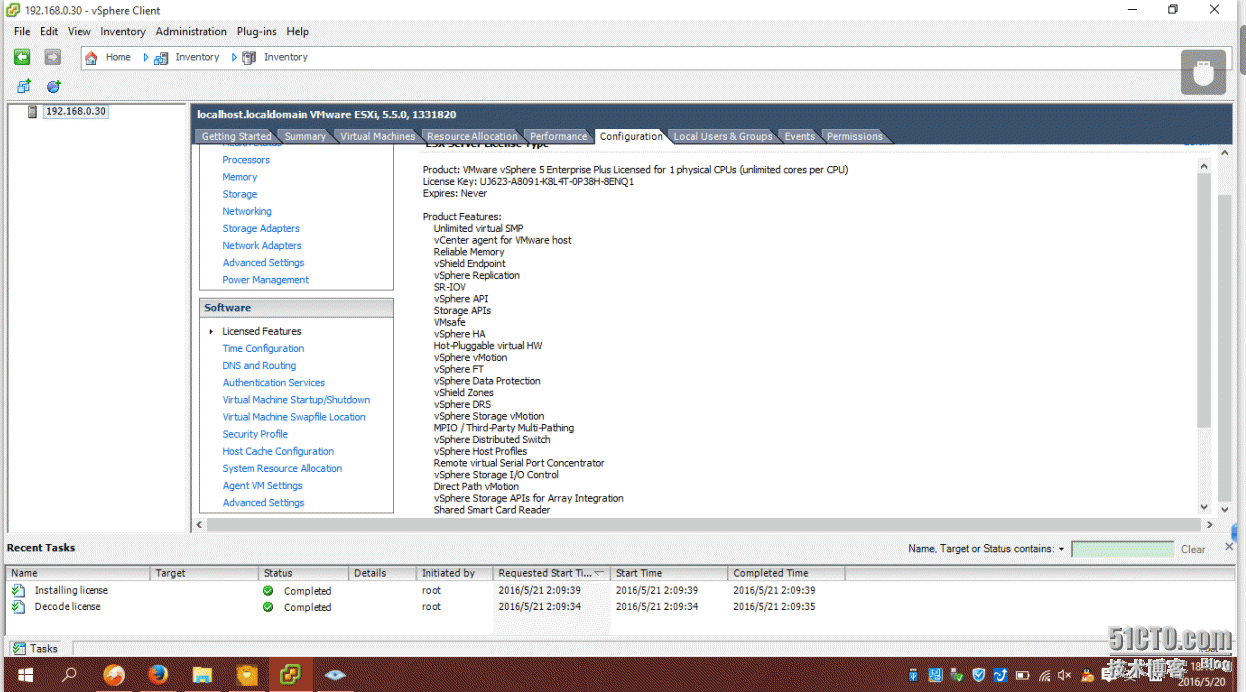
Task: Open the Inventory menu
Action: [x=123, y=32]
